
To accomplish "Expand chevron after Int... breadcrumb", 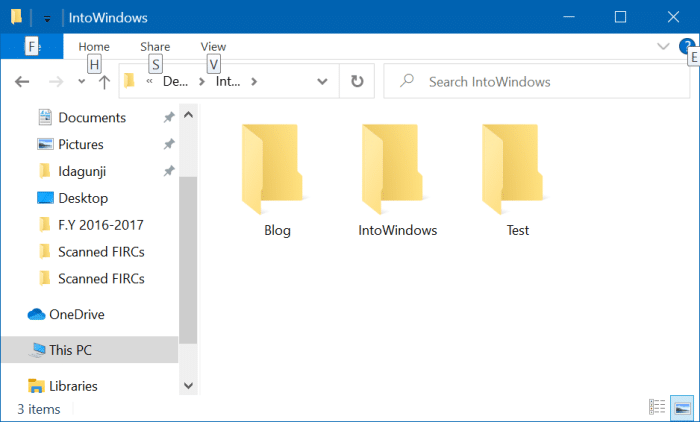I will pos(254,82).
